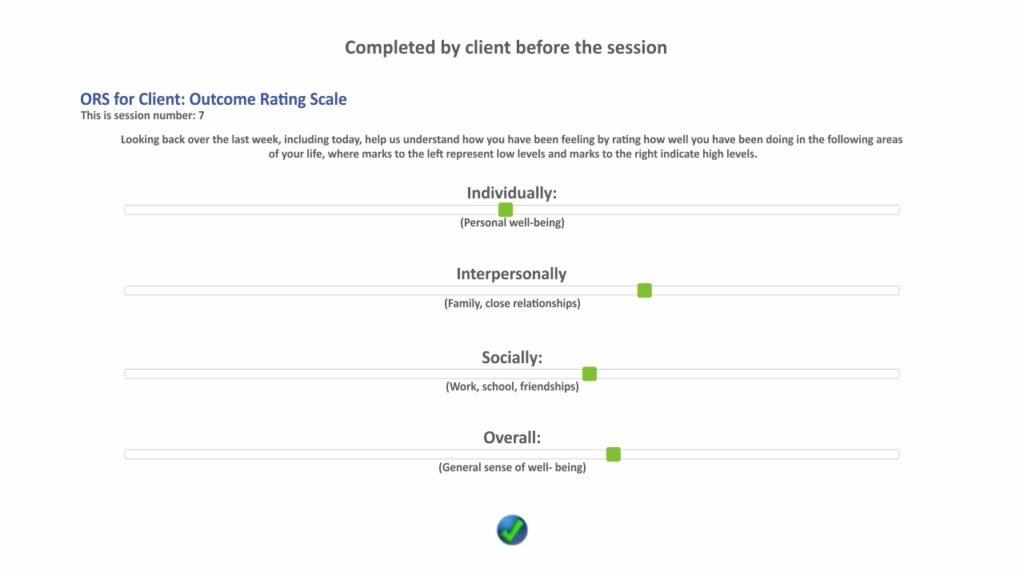
Task: Click the Interpersonally slider track
Action: click(300, 290)
